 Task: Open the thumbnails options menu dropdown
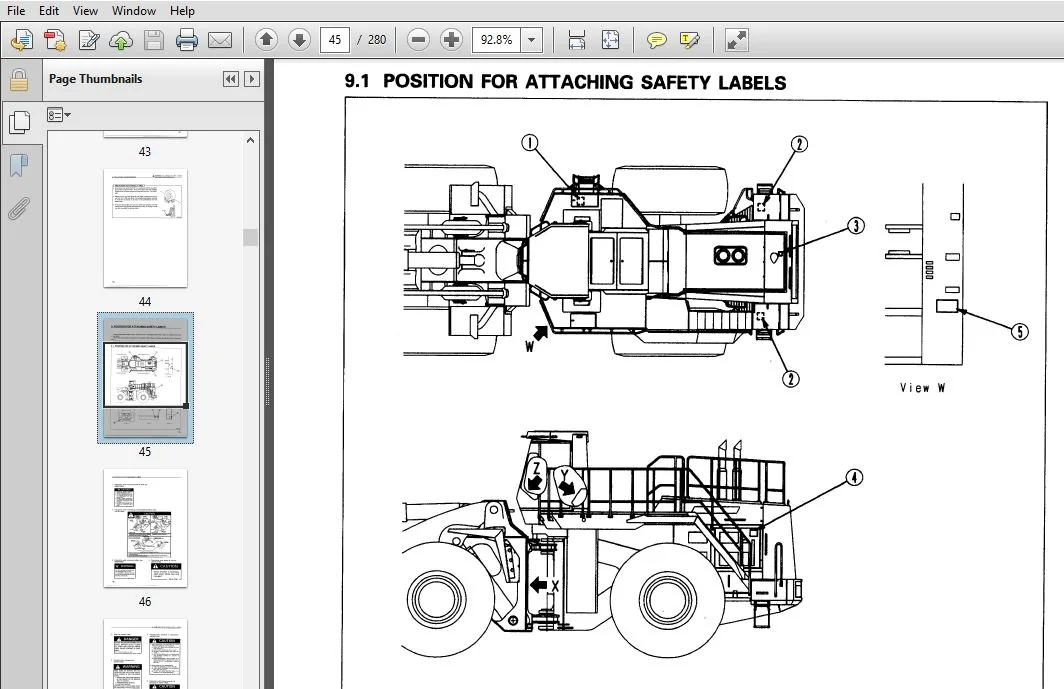point(59,115)
